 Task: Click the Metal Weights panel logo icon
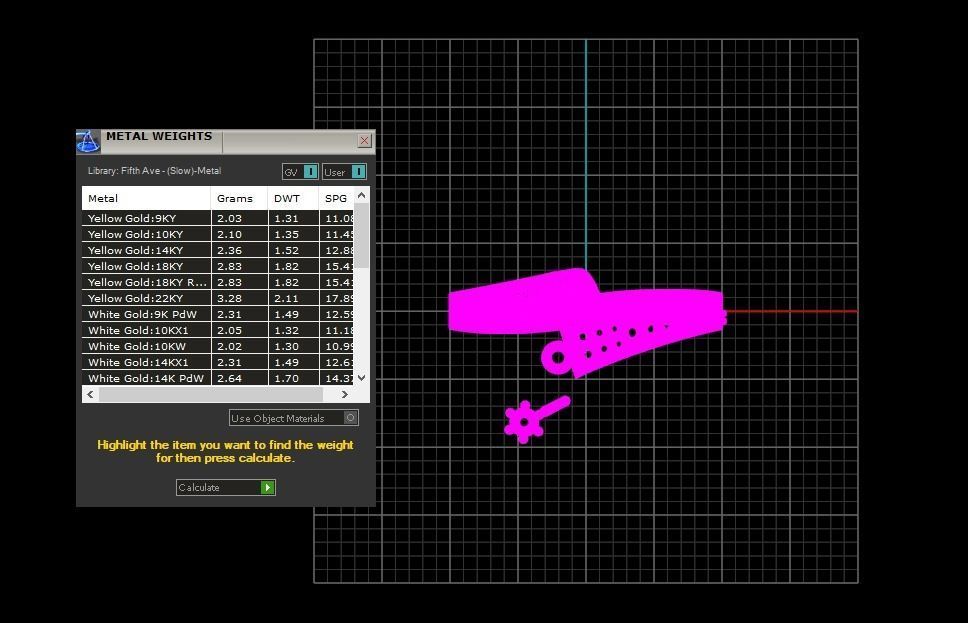88,141
